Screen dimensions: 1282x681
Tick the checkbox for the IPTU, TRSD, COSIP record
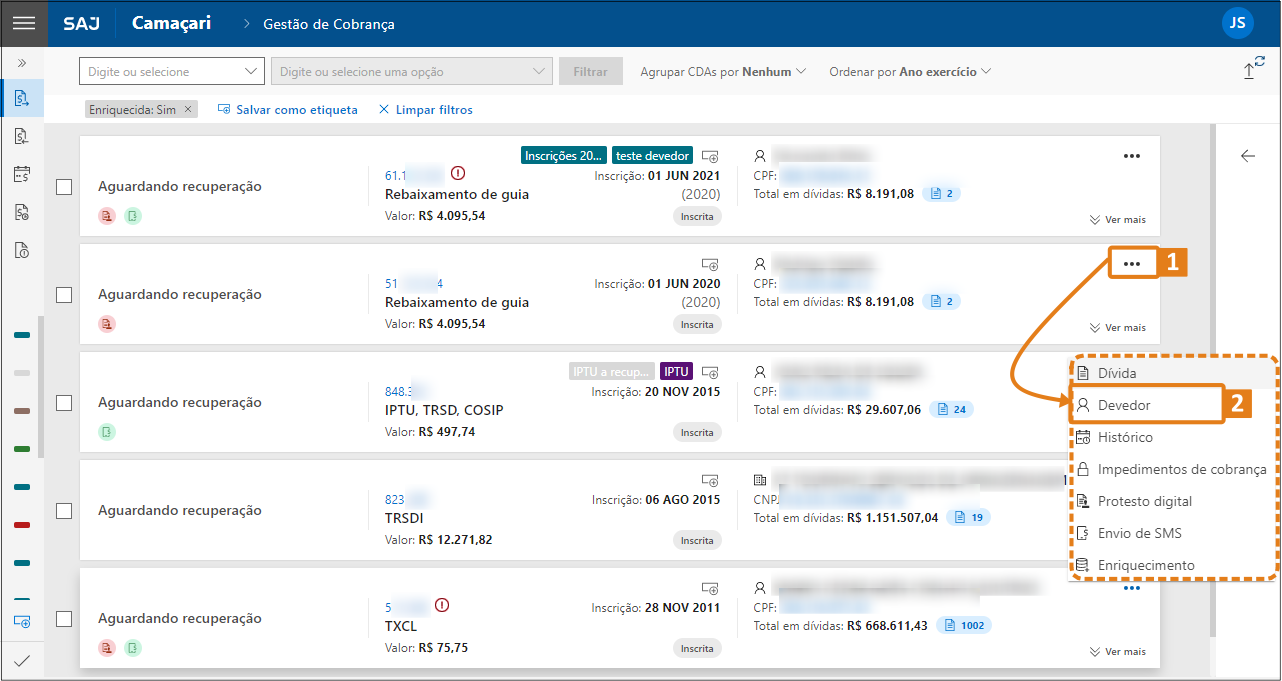64,403
